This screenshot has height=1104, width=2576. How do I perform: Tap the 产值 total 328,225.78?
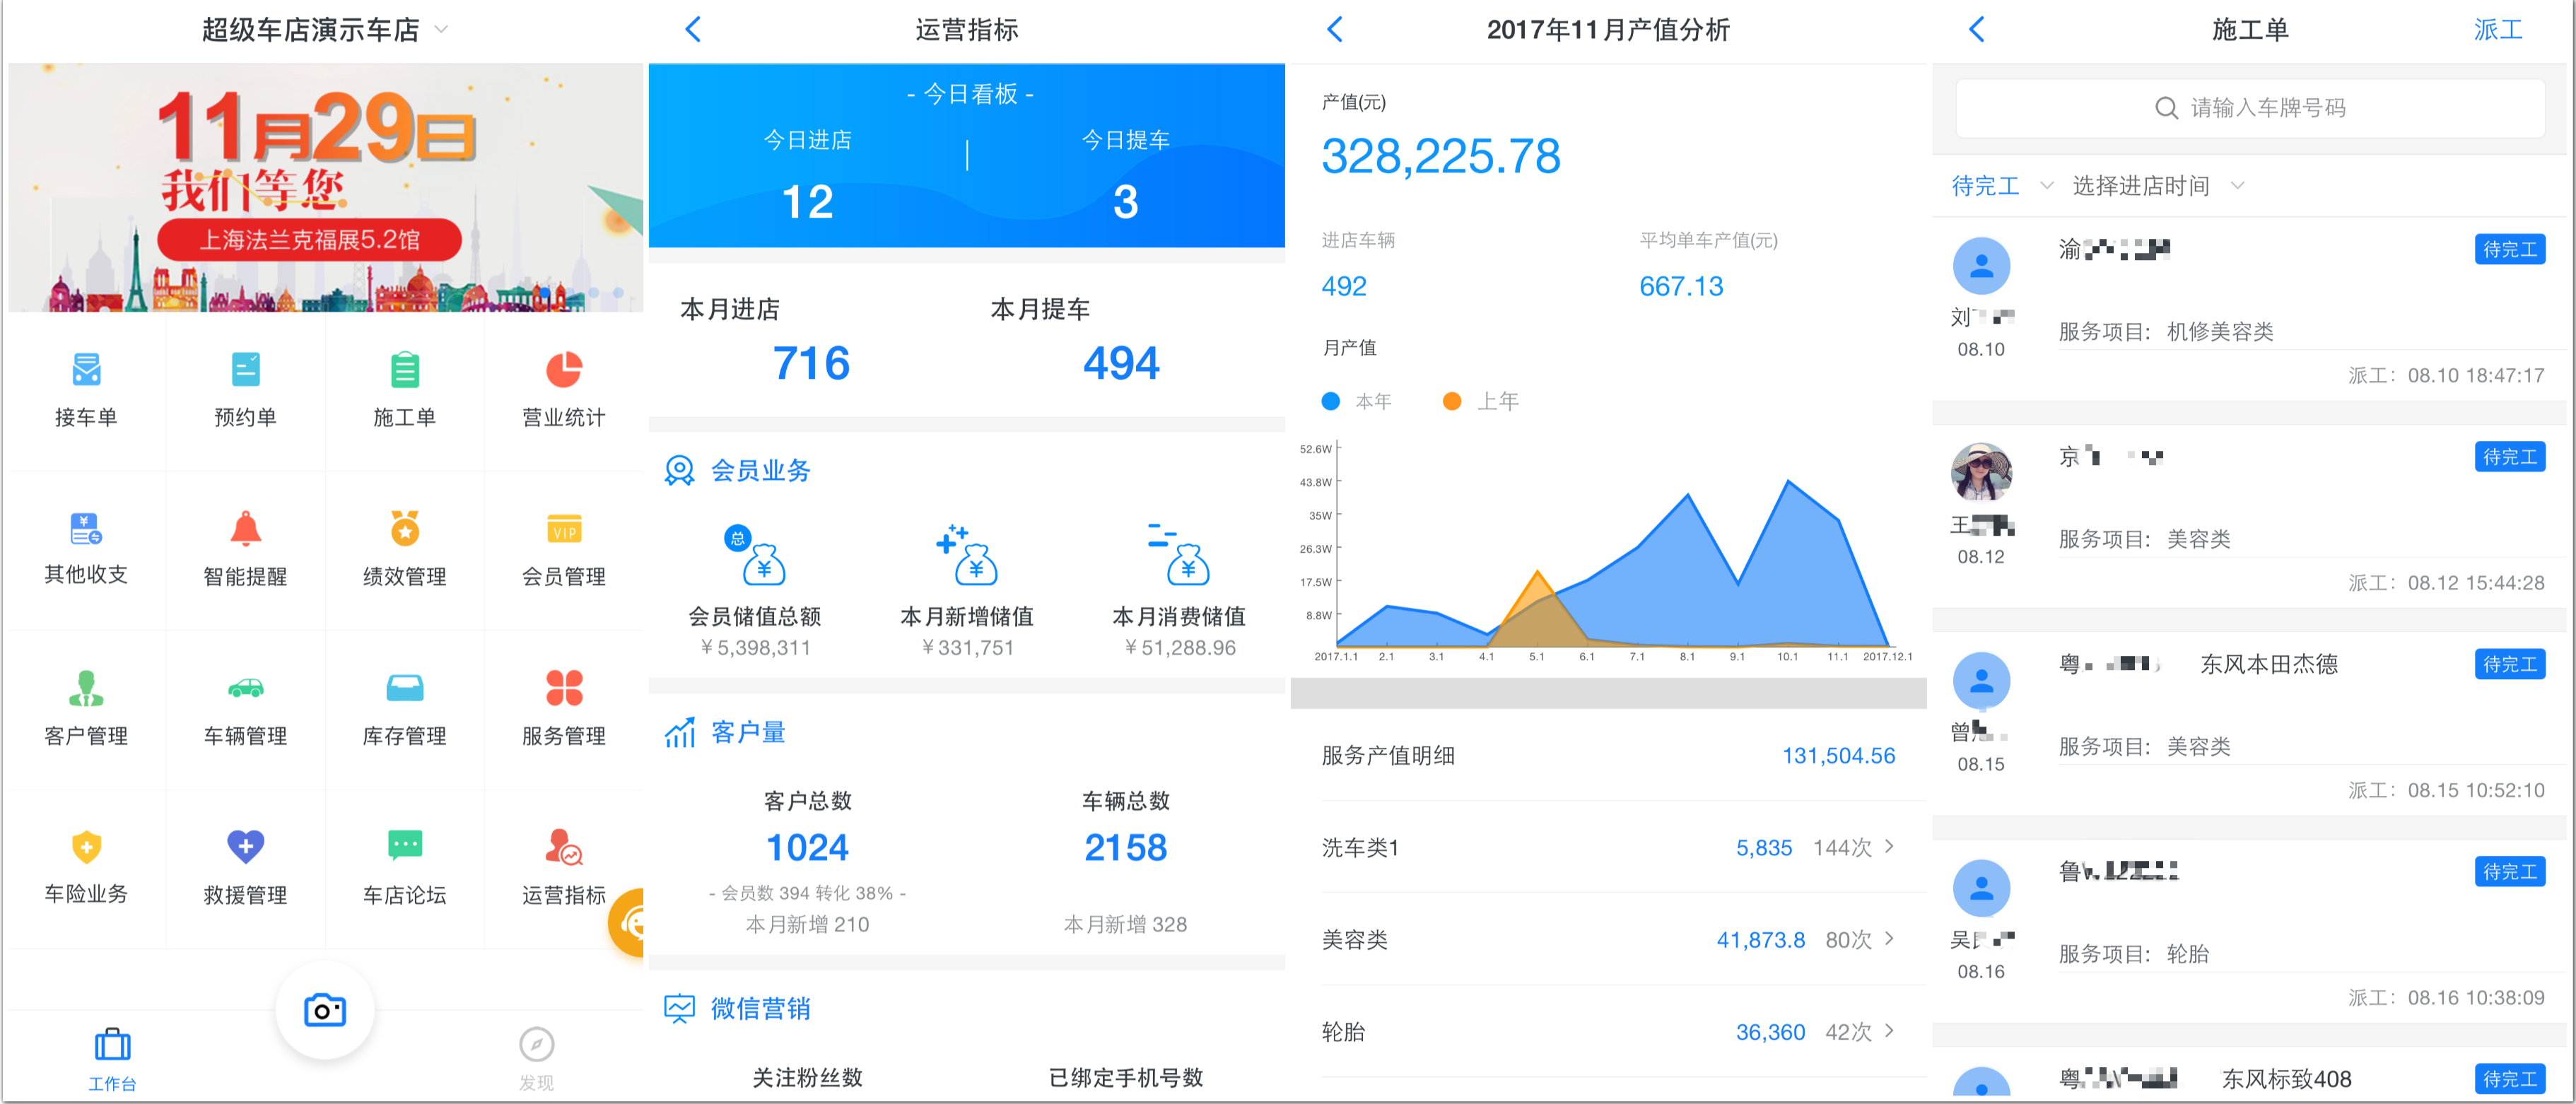click(x=1440, y=156)
